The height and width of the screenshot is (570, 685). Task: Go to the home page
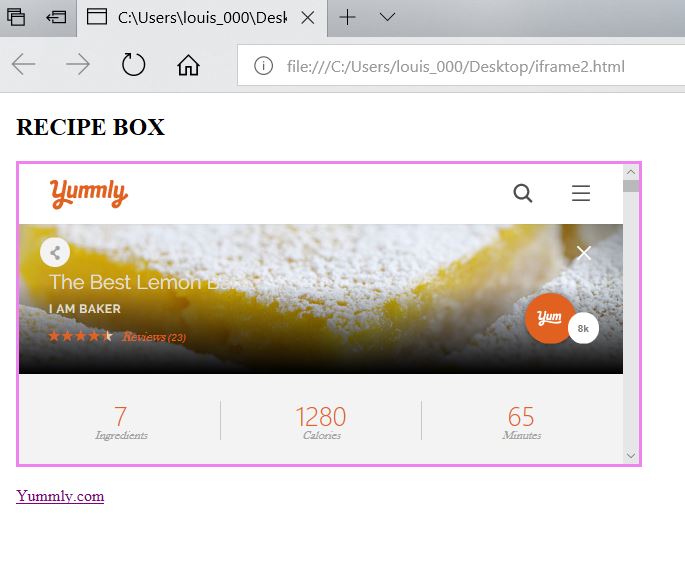[188, 65]
